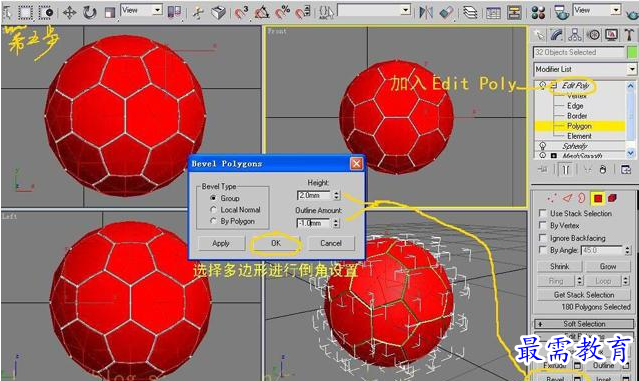Open the Edit Named Selection Sets icon
The width and height of the screenshot is (639, 381).
click(x=326, y=13)
